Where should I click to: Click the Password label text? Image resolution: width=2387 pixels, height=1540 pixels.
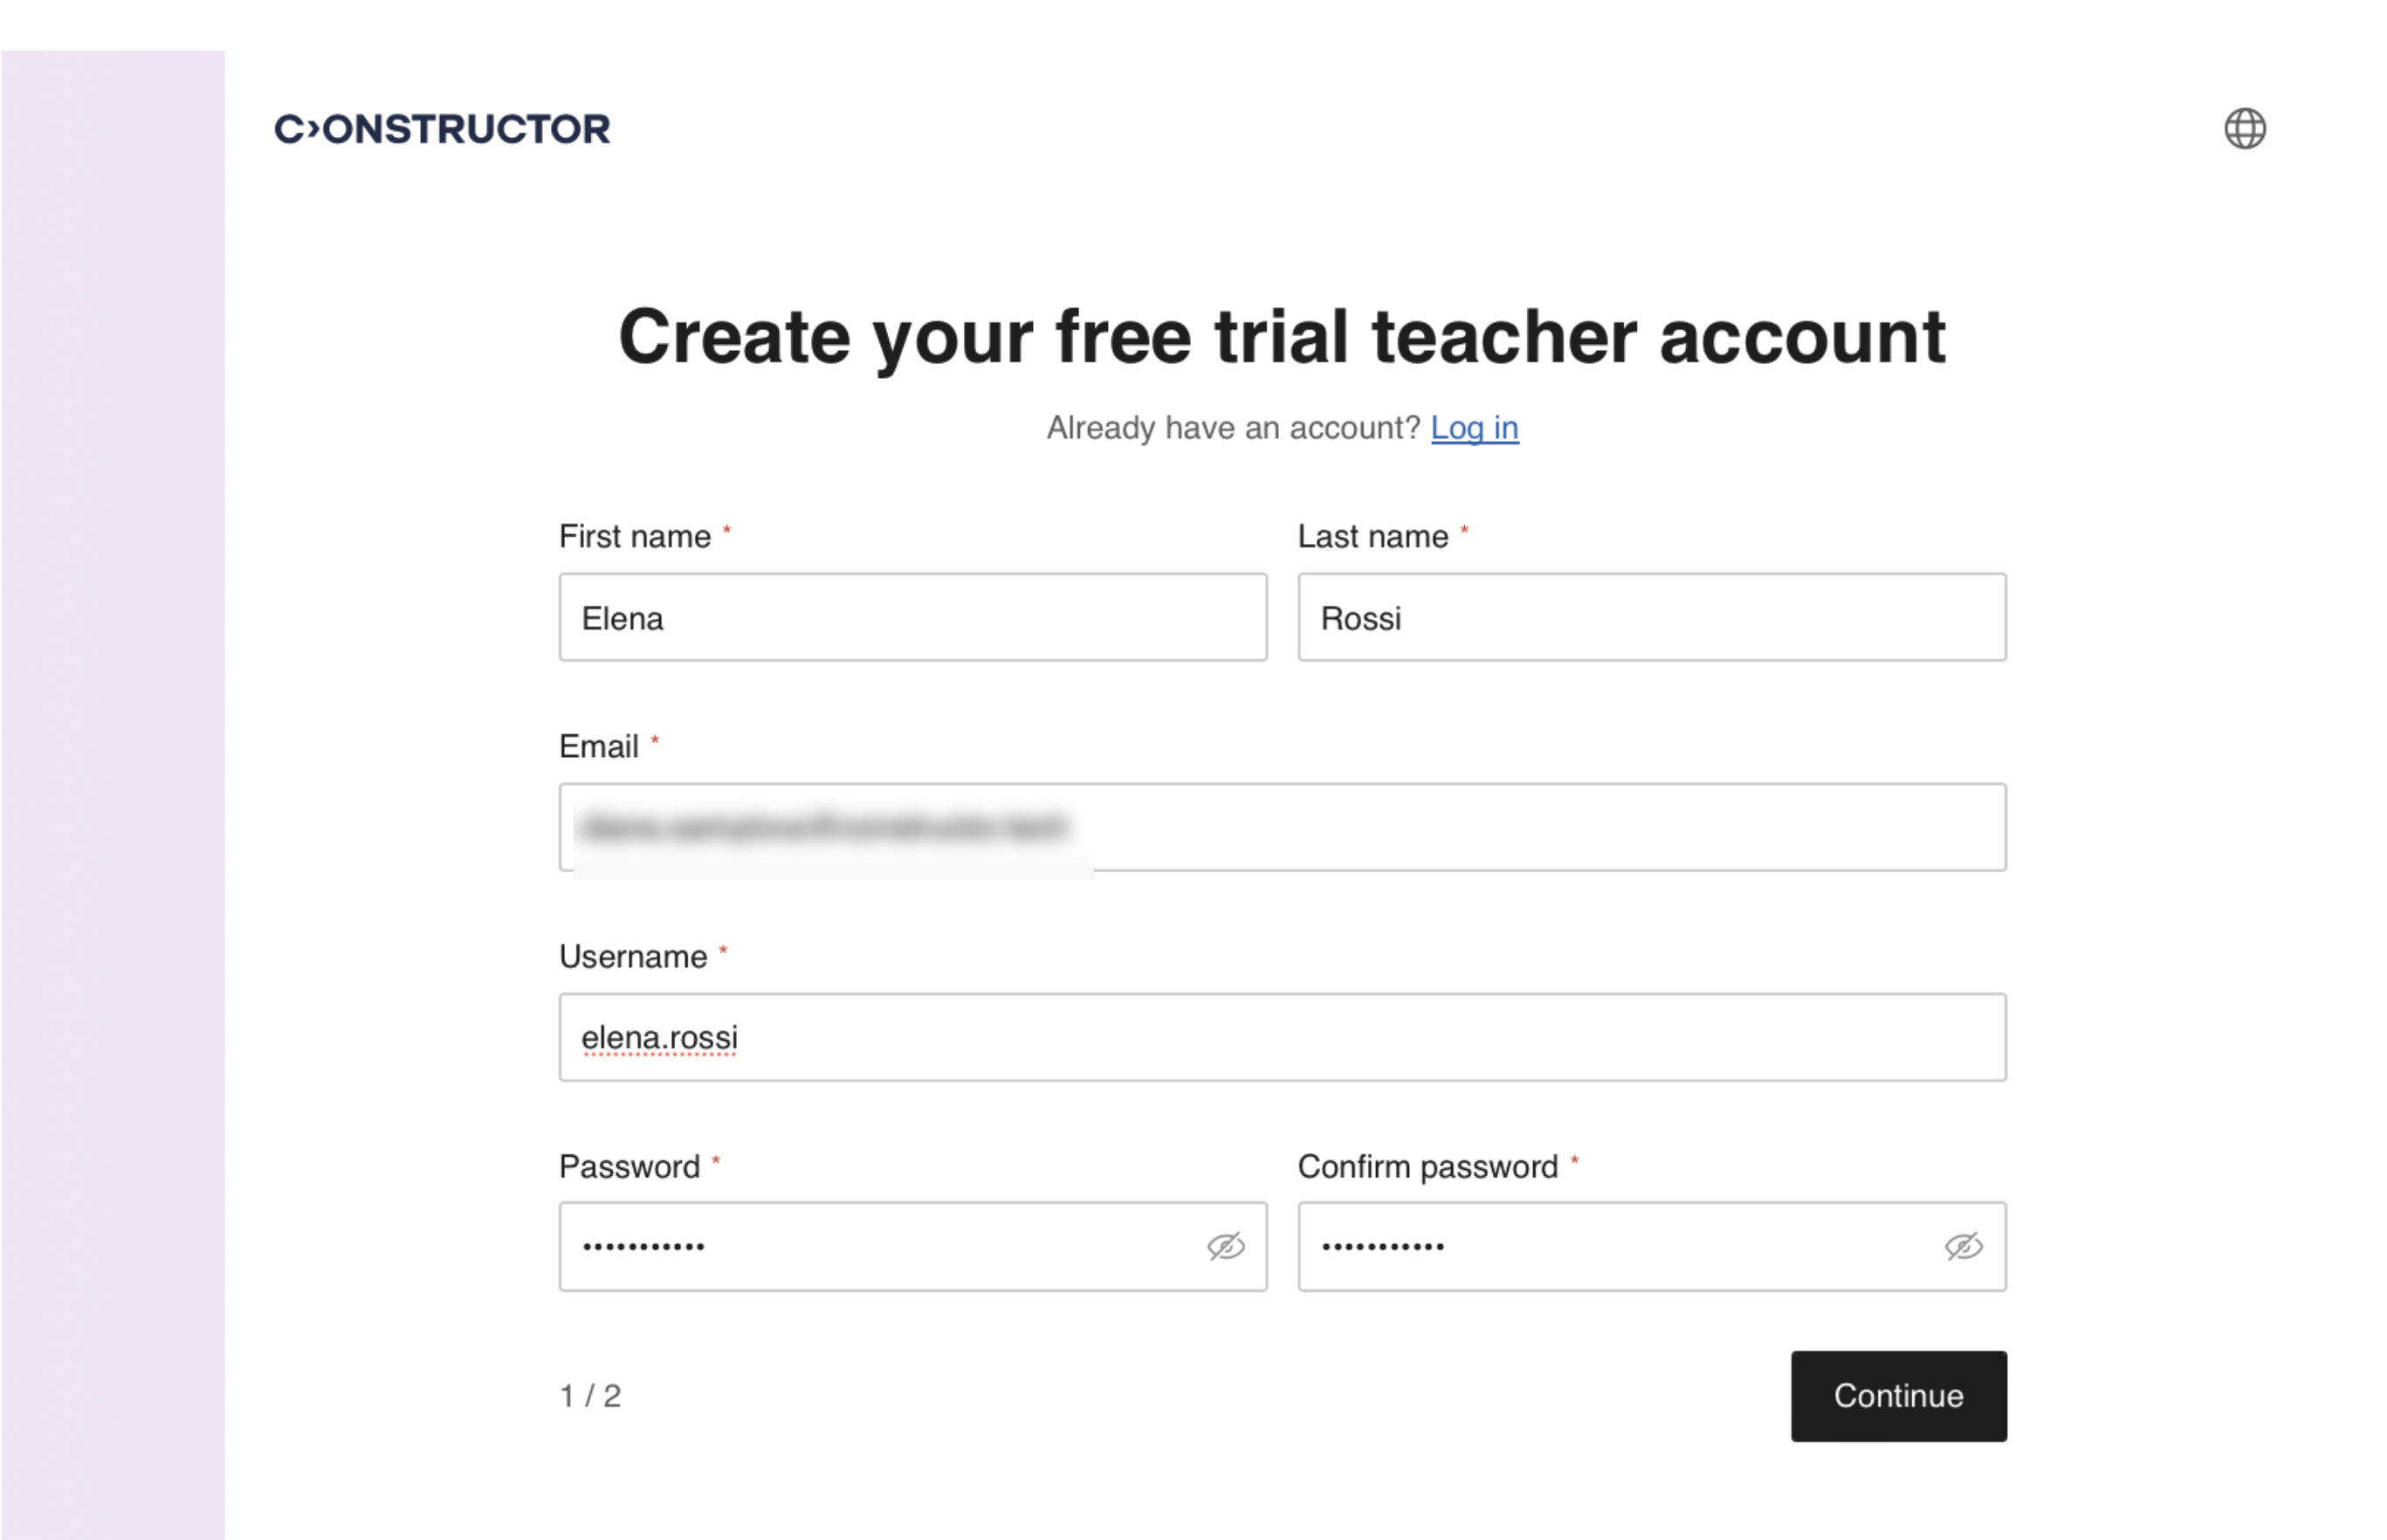[628, 1167]
